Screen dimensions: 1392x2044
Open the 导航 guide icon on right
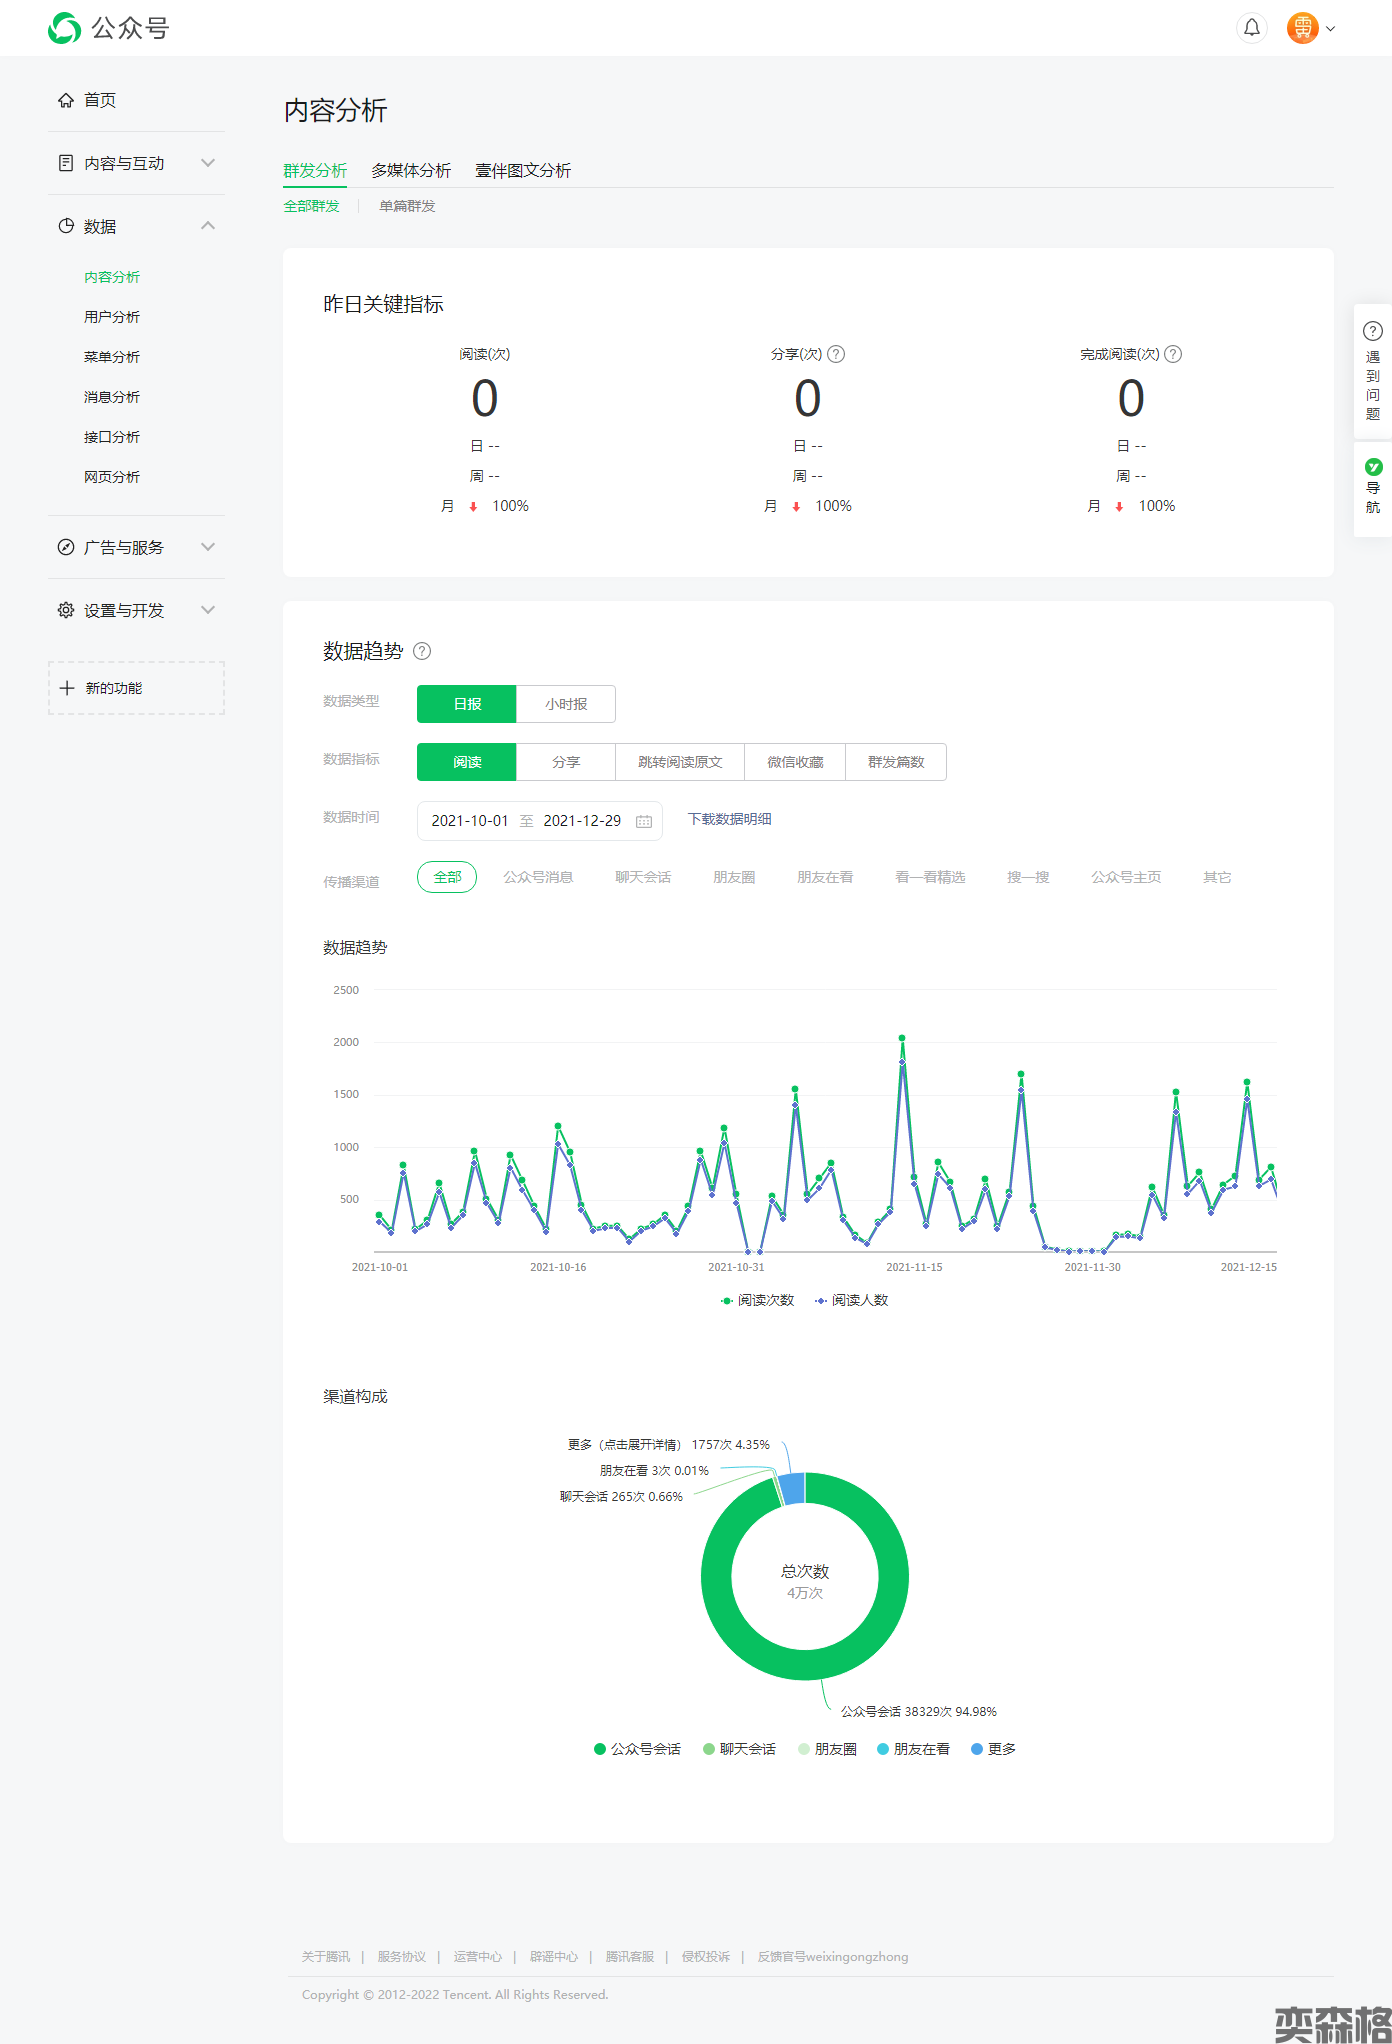[1373, 467]
